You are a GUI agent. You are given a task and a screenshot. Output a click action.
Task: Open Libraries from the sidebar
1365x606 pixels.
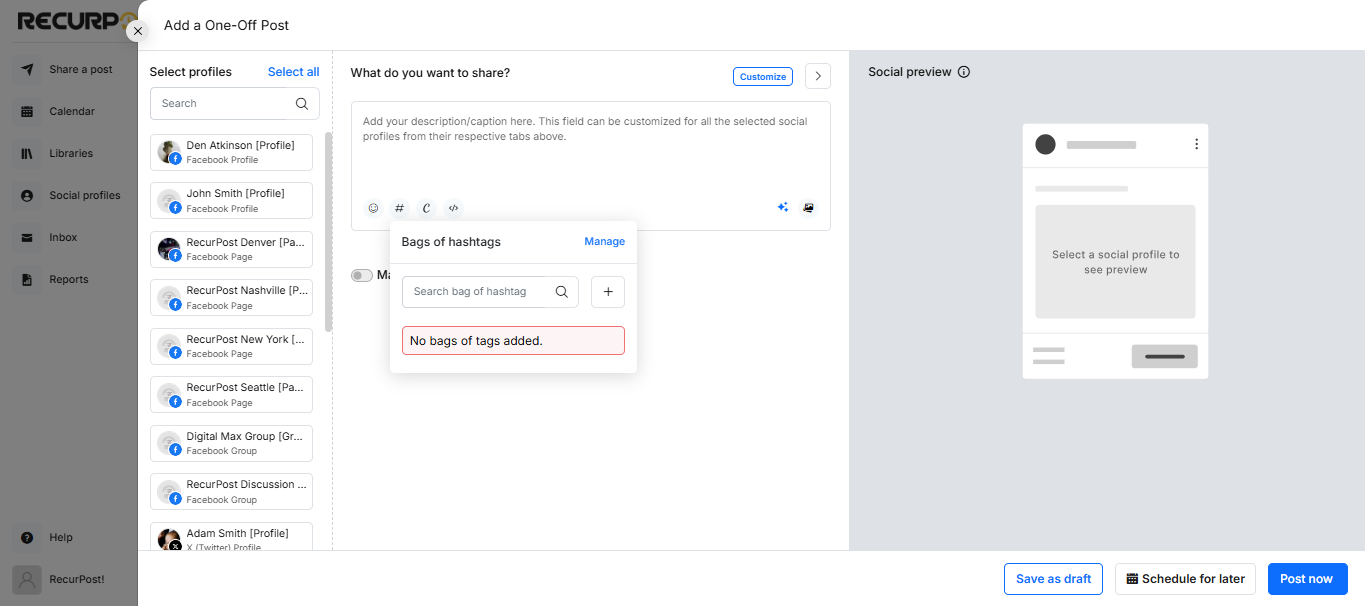(71, 154)
